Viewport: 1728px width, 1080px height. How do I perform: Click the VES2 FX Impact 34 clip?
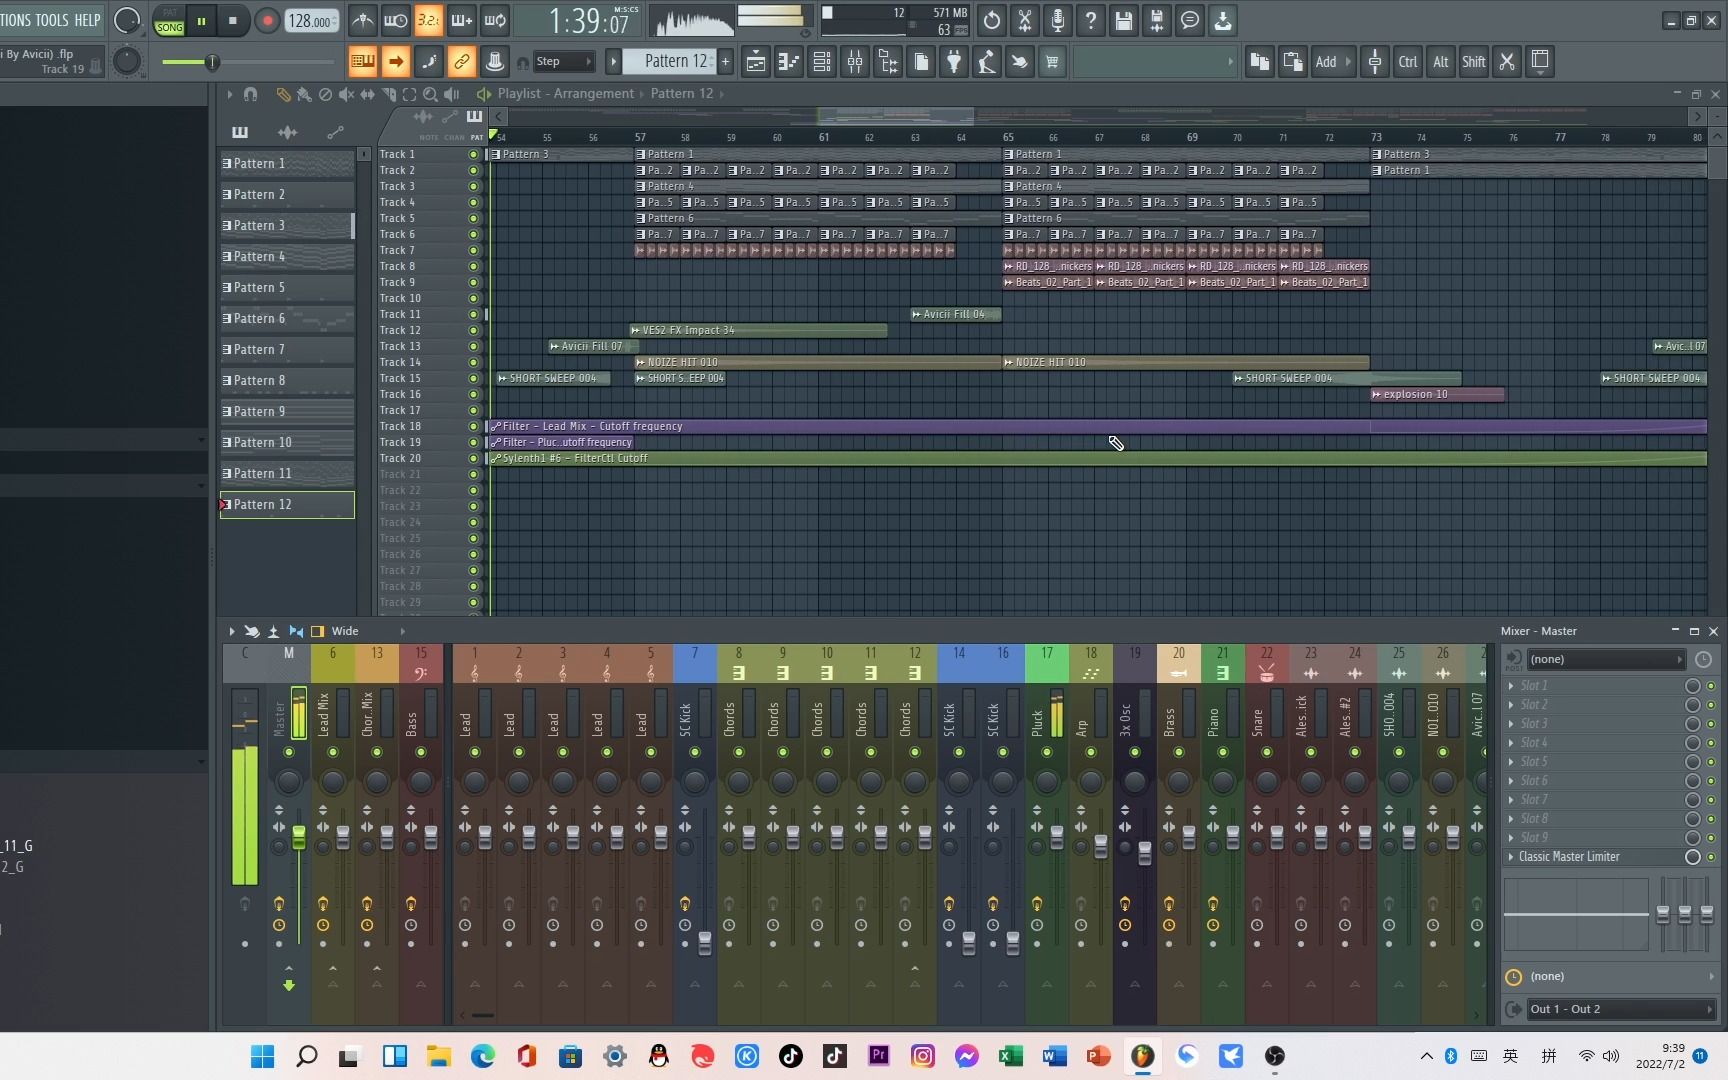[x=758, y=330]
